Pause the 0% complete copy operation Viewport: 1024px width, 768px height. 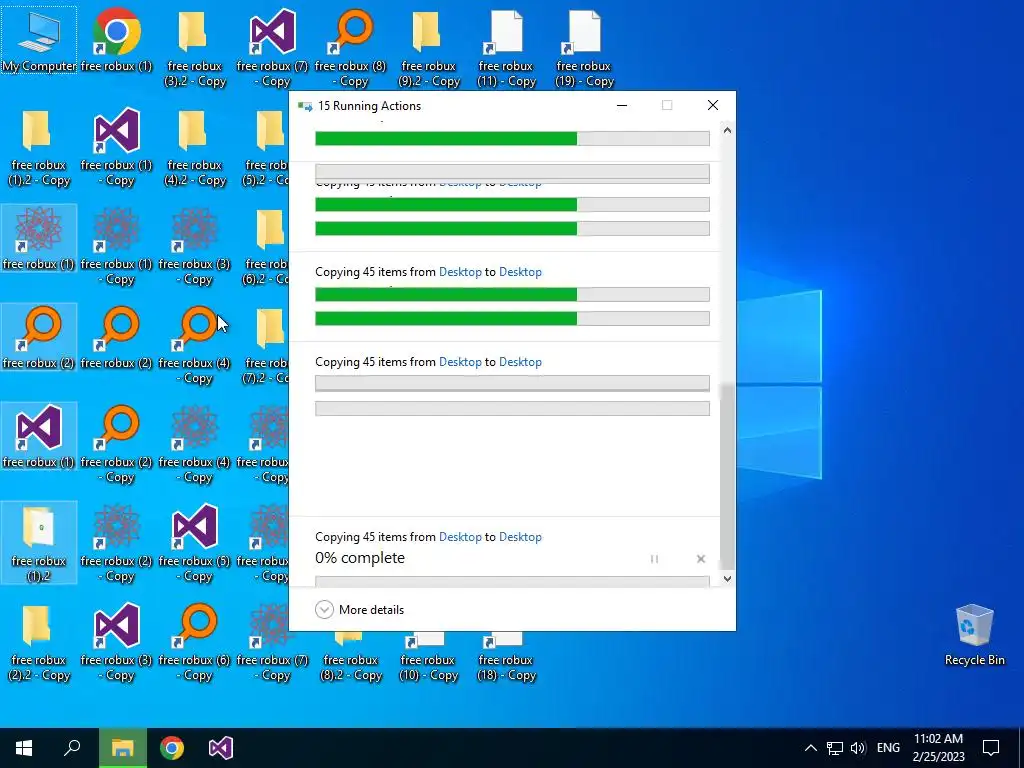pos(654,559)
